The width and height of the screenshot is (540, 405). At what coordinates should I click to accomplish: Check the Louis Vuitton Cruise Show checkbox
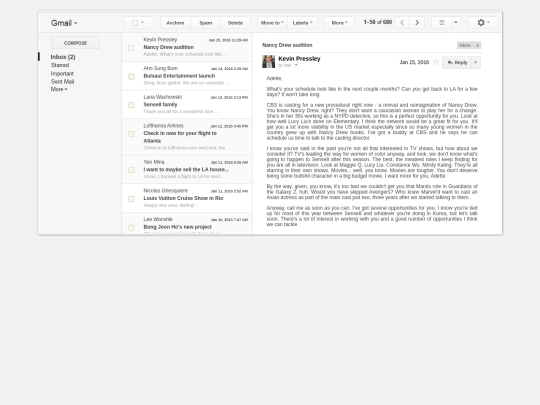coord(131,199)
